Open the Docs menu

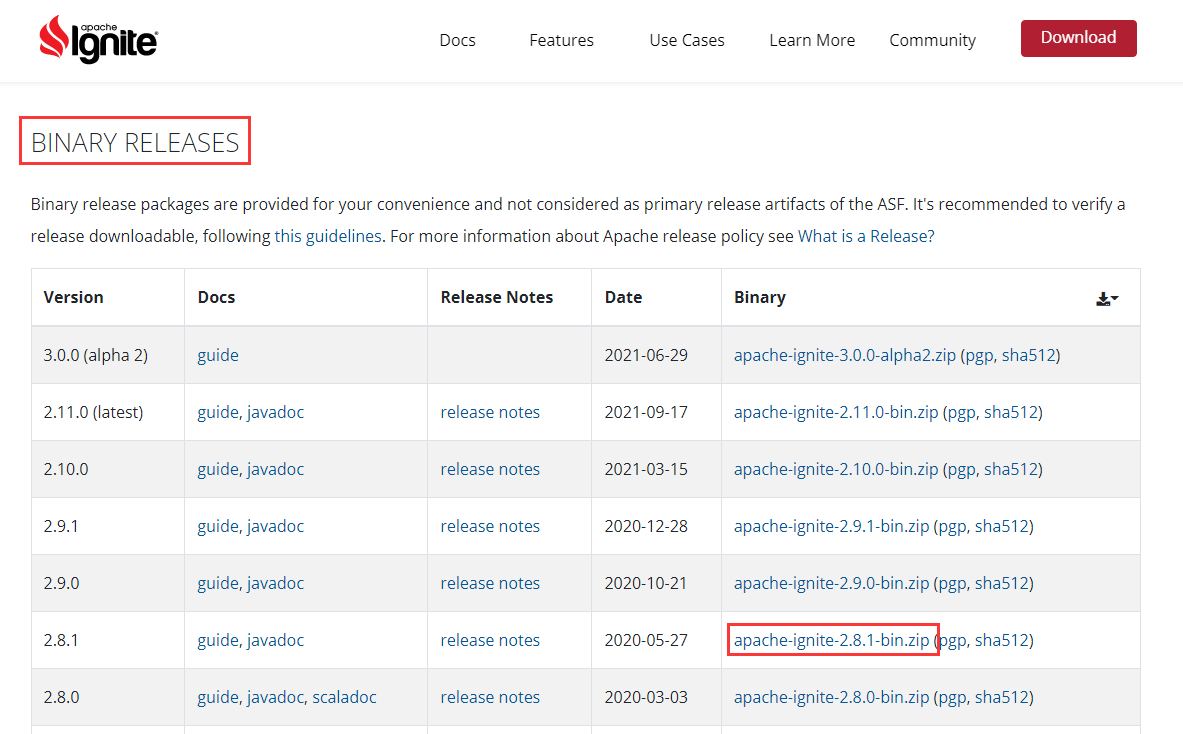point(457,40)
